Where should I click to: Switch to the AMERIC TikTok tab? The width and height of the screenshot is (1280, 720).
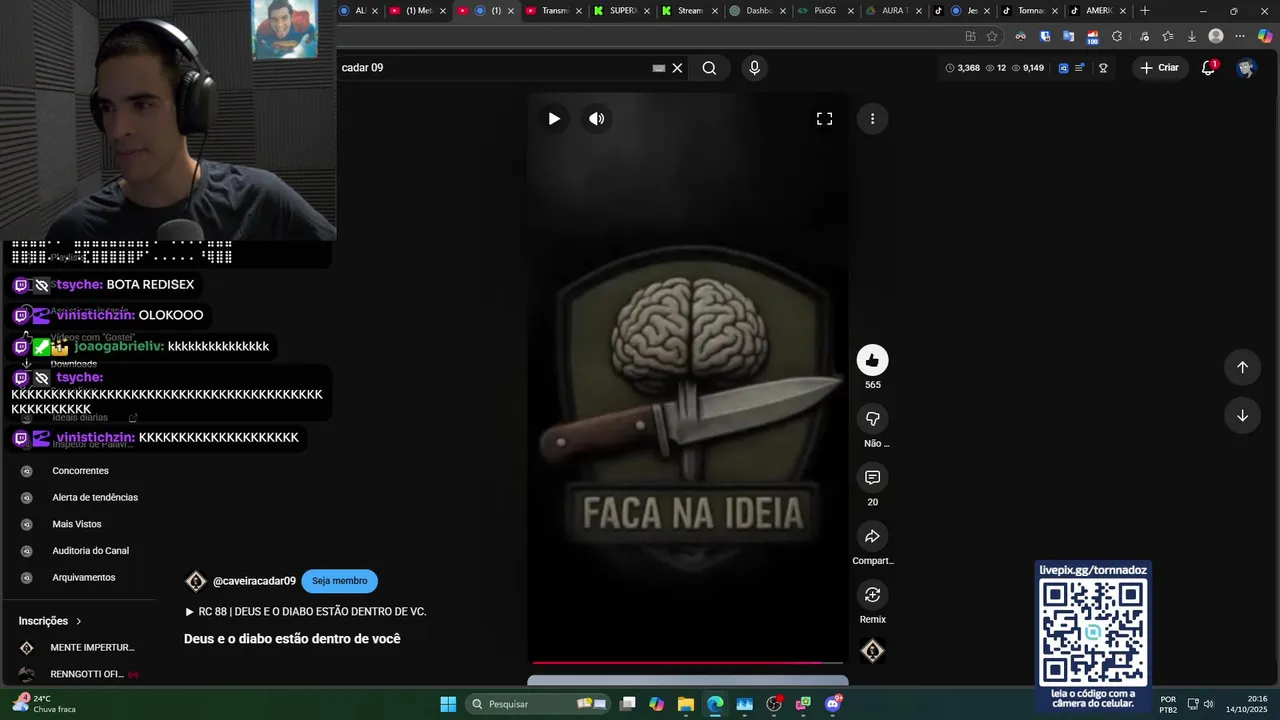[x=1098, y=11]
